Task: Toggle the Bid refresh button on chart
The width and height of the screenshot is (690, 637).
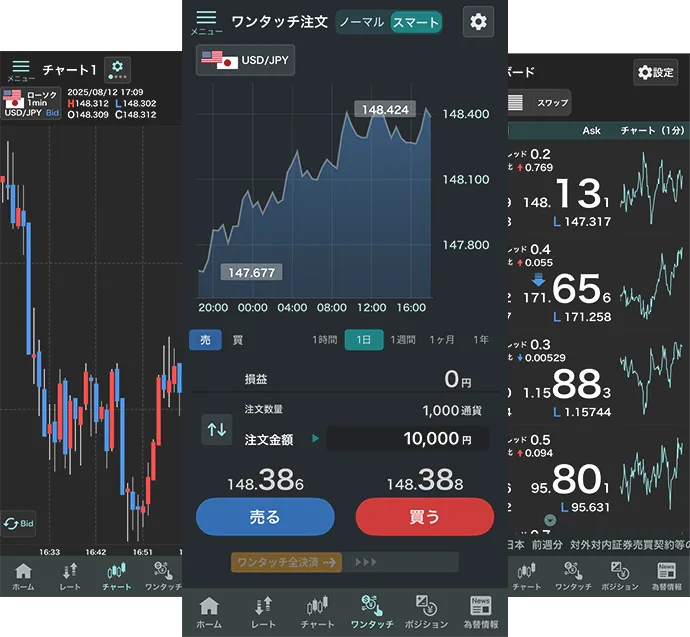Action: [19, 523]
